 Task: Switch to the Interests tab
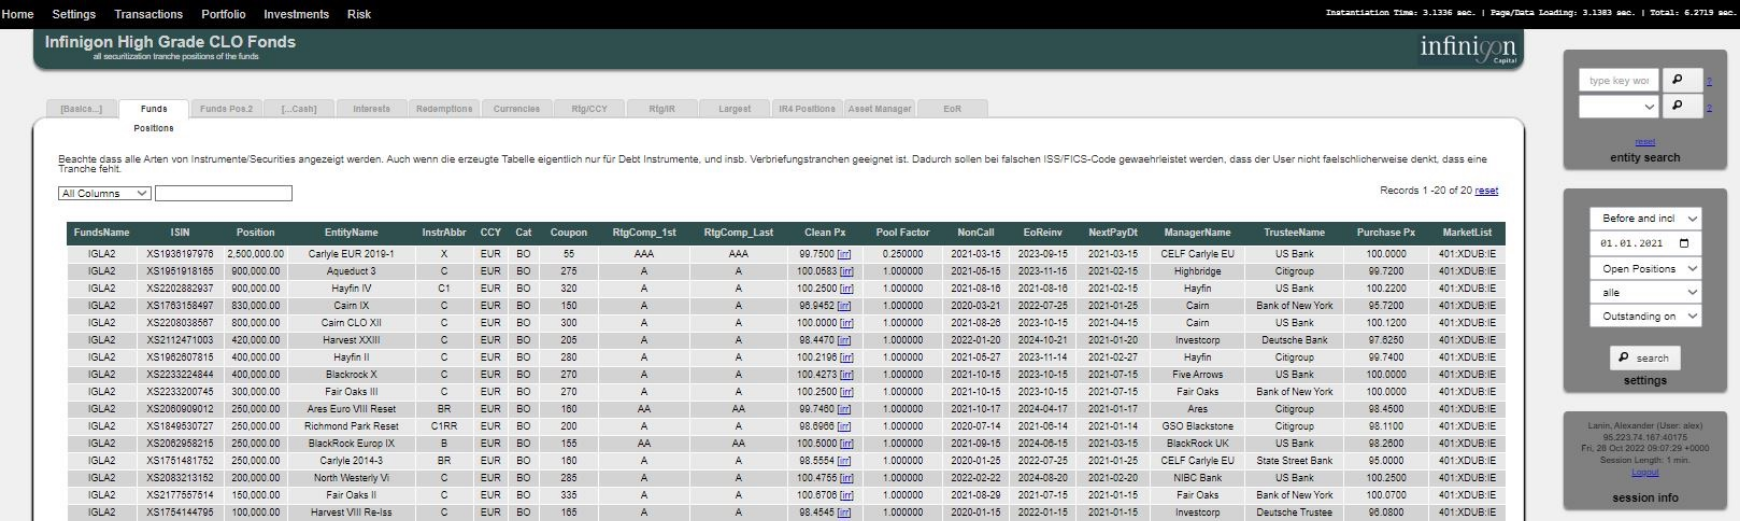(371, 109)
